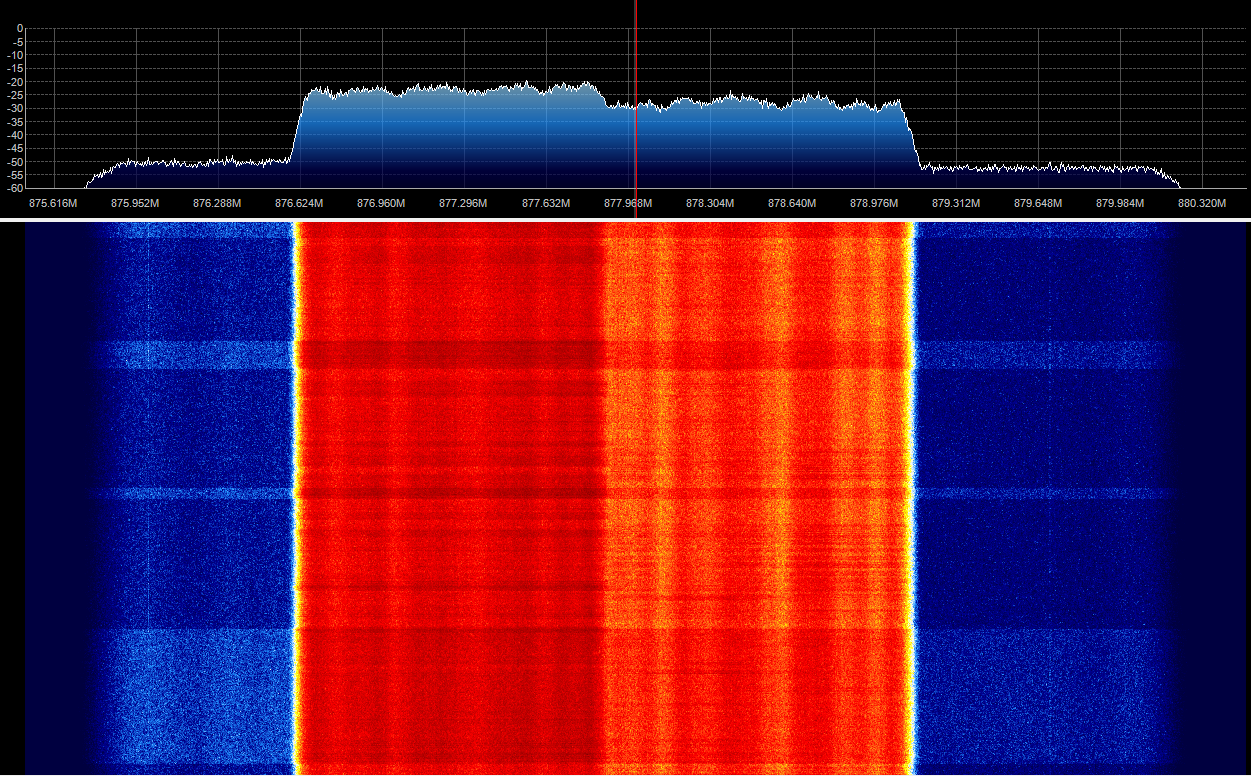This screenshot has height=776, width=1251.
Task: Click frequency label 879.984M
Action: pos(1120,203)
